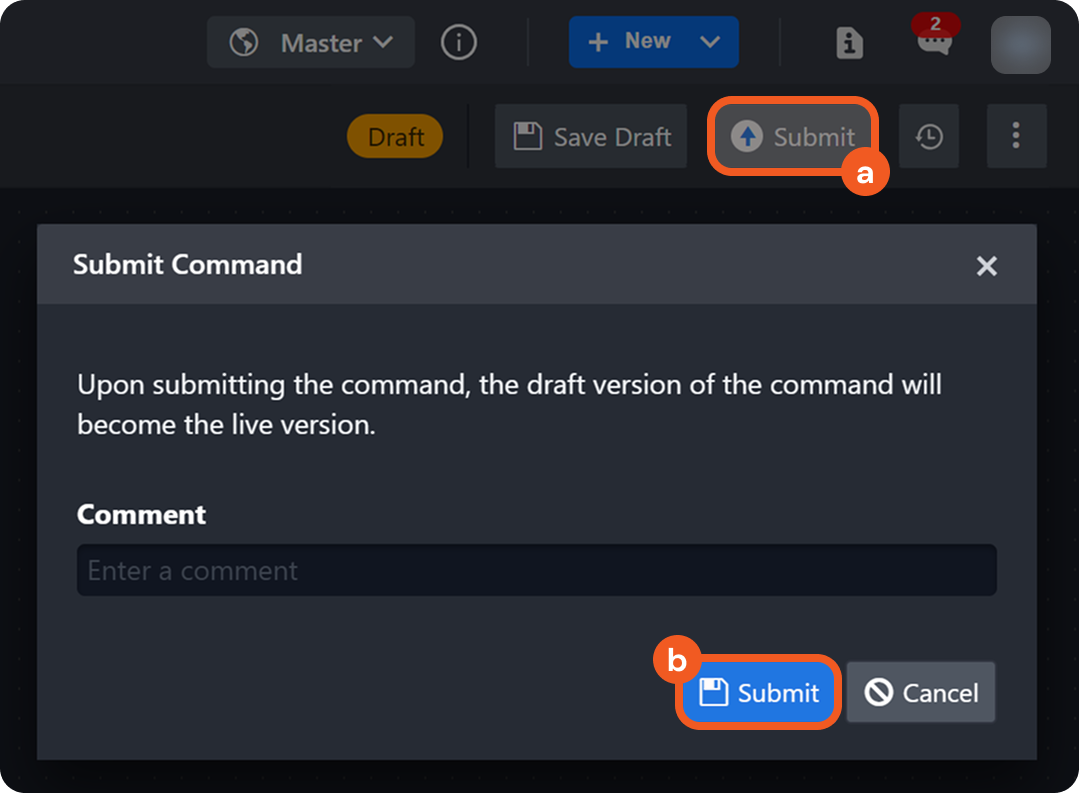Viewport: 1079px width, 793px height.
Task: Click the prohibition icon on the Cancel button
Action: 878,692
